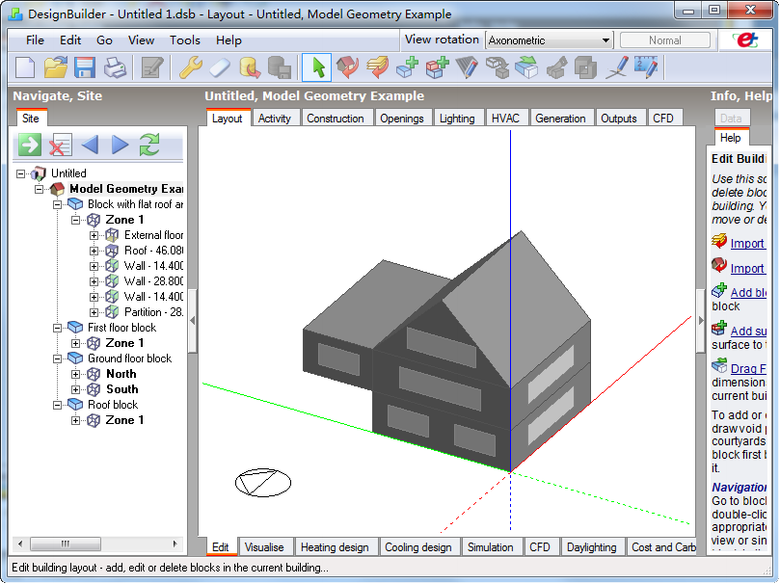Open the Tools menu

185,41
